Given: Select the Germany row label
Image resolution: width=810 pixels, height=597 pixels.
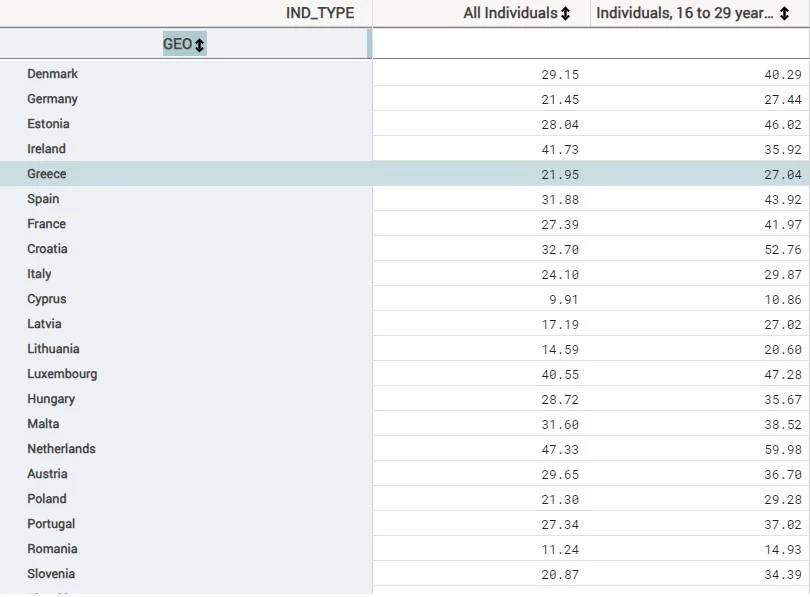Looking at the screenshot, I should click(52, 99).
